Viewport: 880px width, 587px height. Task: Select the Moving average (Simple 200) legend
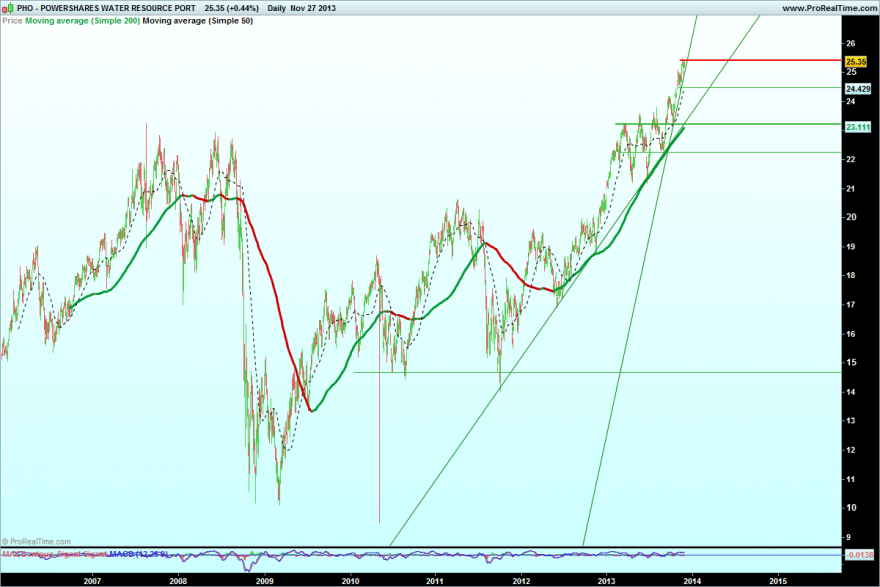click(x=82, y=21)
